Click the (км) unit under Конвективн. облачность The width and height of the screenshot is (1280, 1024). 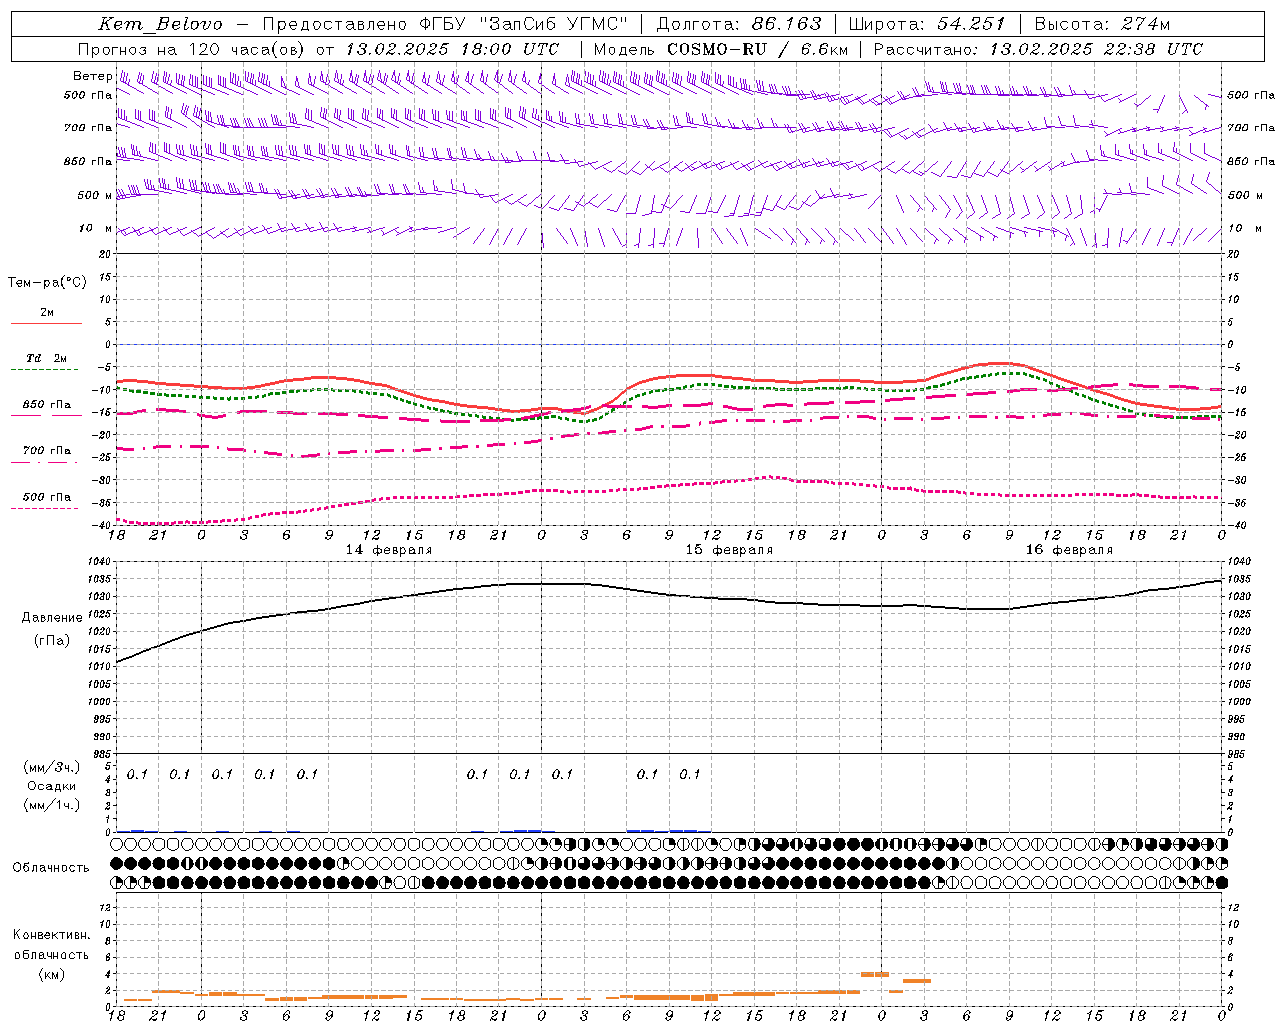(x=51, y=974)
